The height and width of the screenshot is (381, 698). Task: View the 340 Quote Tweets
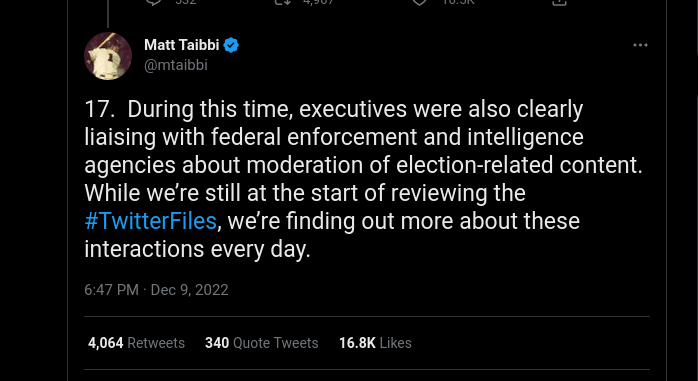point(261,343)
